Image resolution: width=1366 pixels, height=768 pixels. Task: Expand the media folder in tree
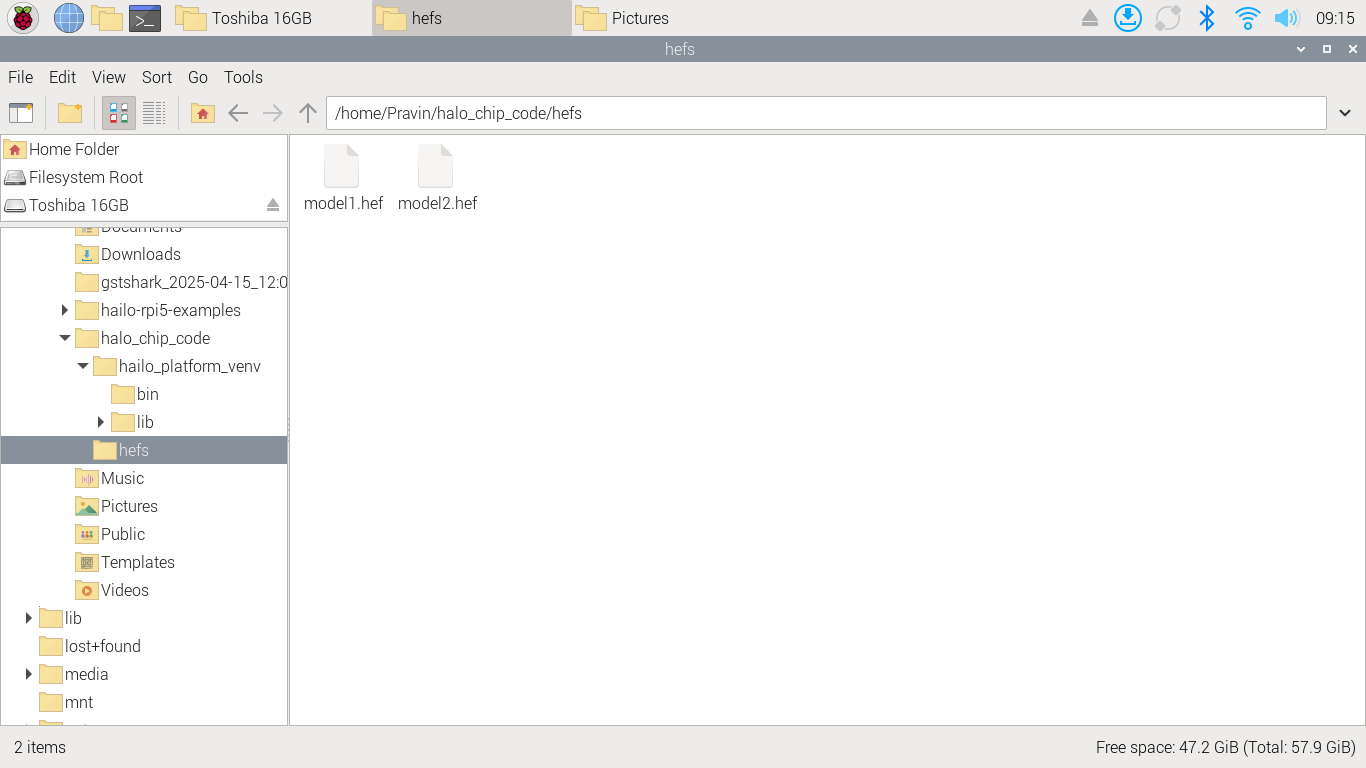29,674
